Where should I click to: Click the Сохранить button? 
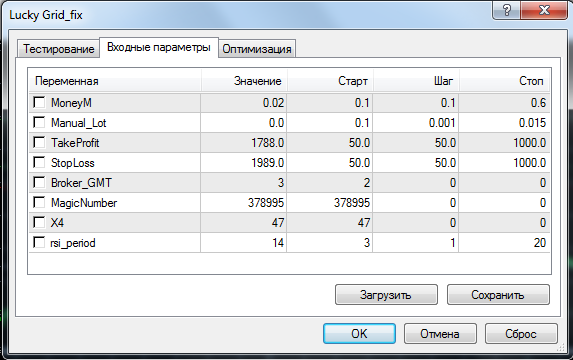tap(498, 295)
